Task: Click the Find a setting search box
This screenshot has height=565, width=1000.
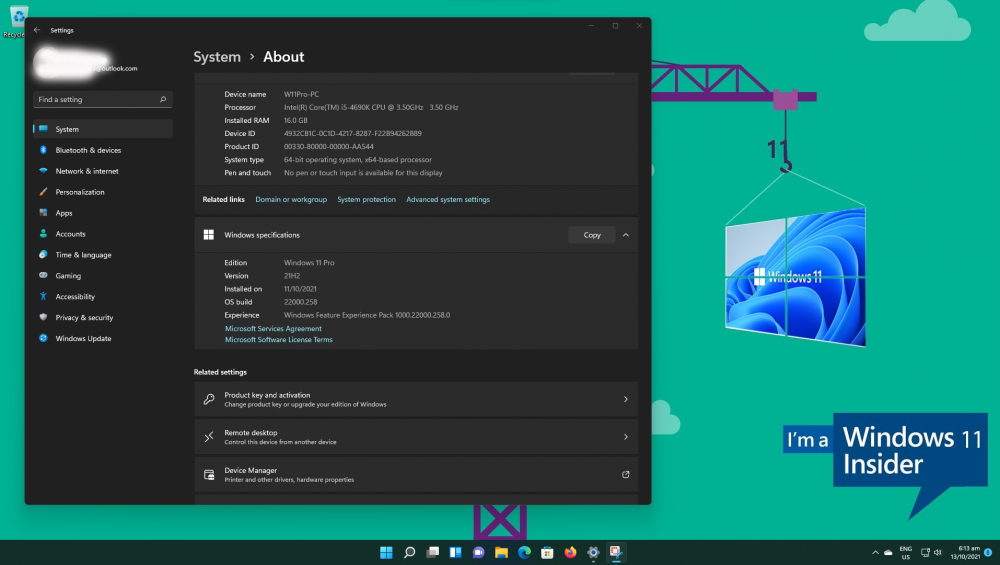Action: click(x=103, y=99)
